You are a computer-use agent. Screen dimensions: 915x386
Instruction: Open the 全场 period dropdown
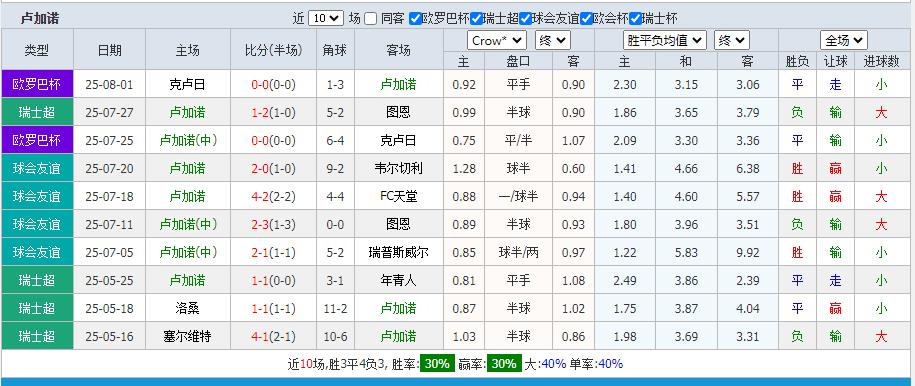pyautogui.click(x=844, y=40)
